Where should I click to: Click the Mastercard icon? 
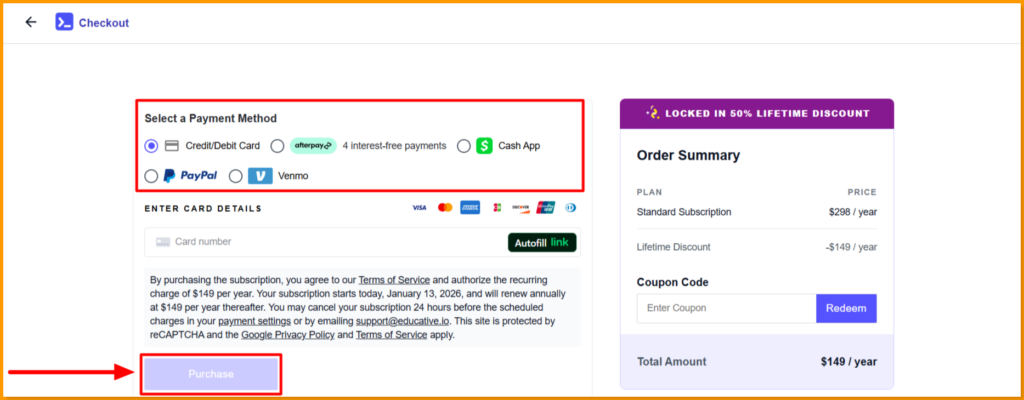(445, 208)
